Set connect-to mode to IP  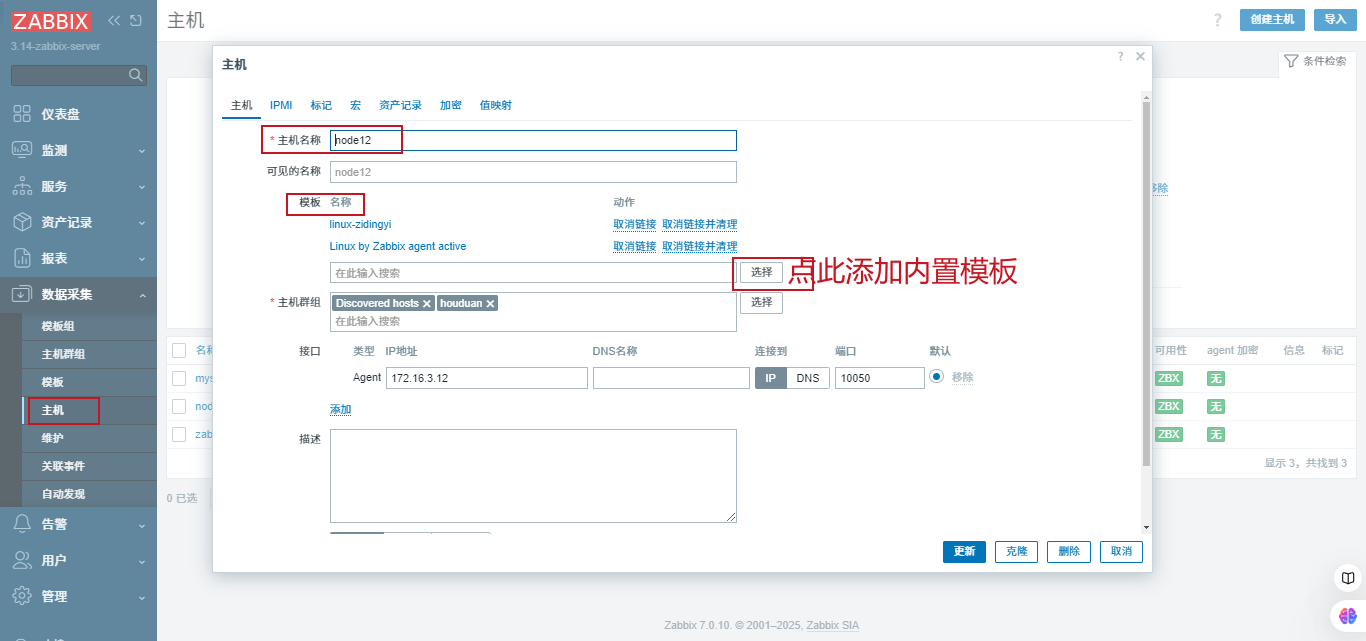771,378
